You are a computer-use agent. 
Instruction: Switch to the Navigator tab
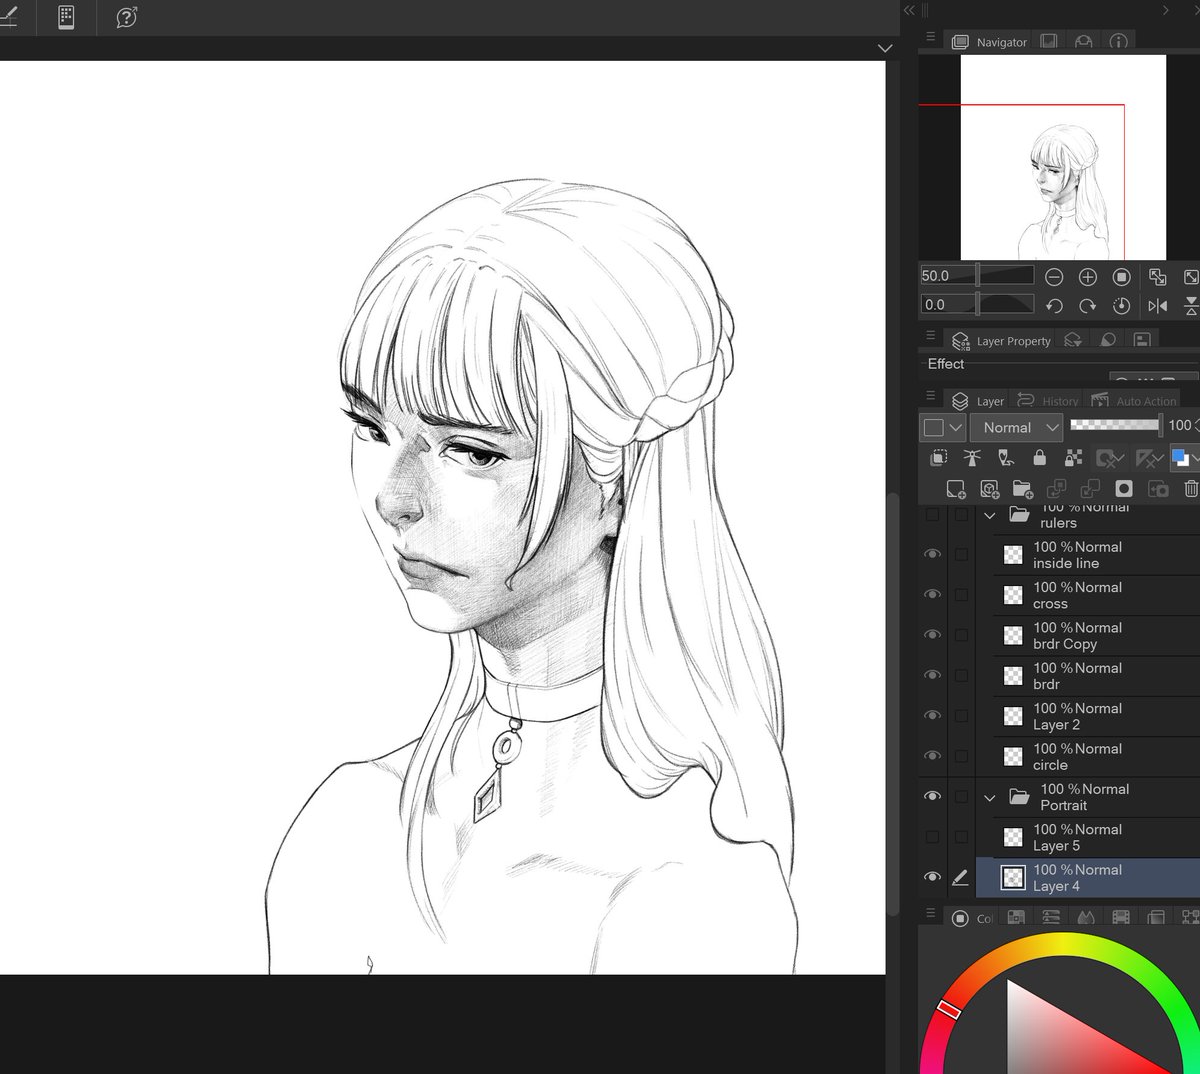(990, 42)
